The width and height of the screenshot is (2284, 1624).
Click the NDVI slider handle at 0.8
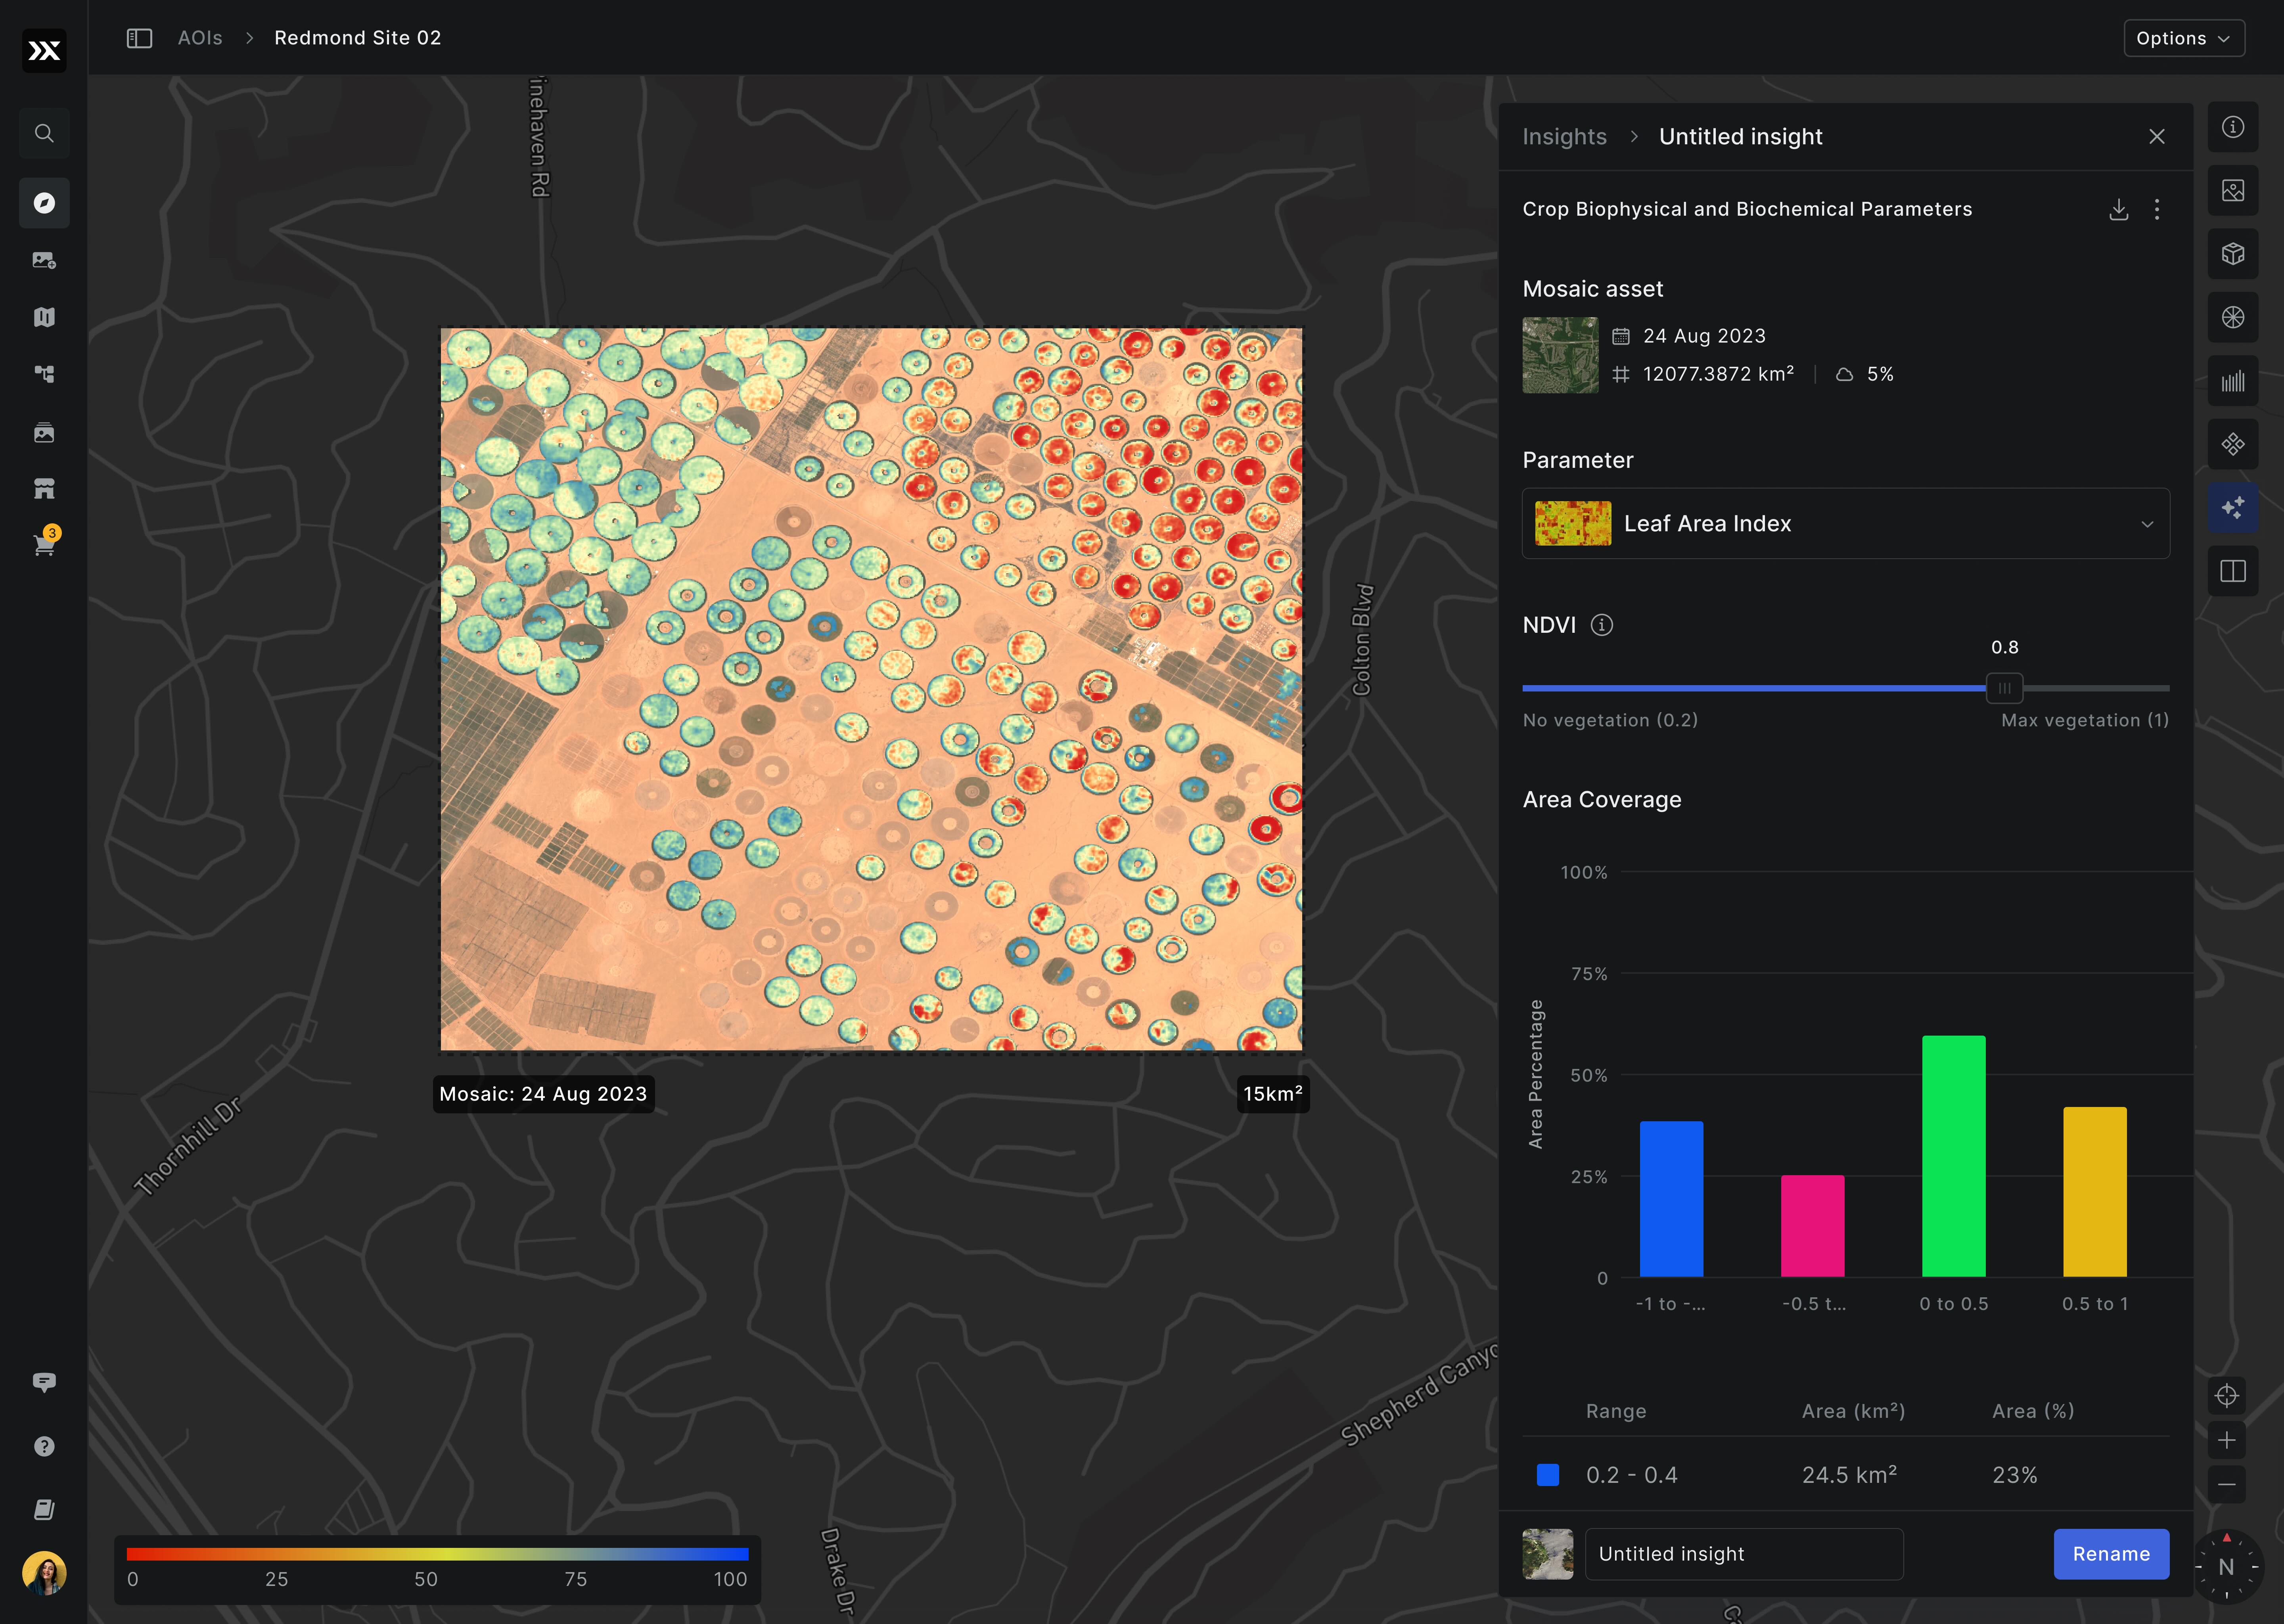[x=2004, y=688]
